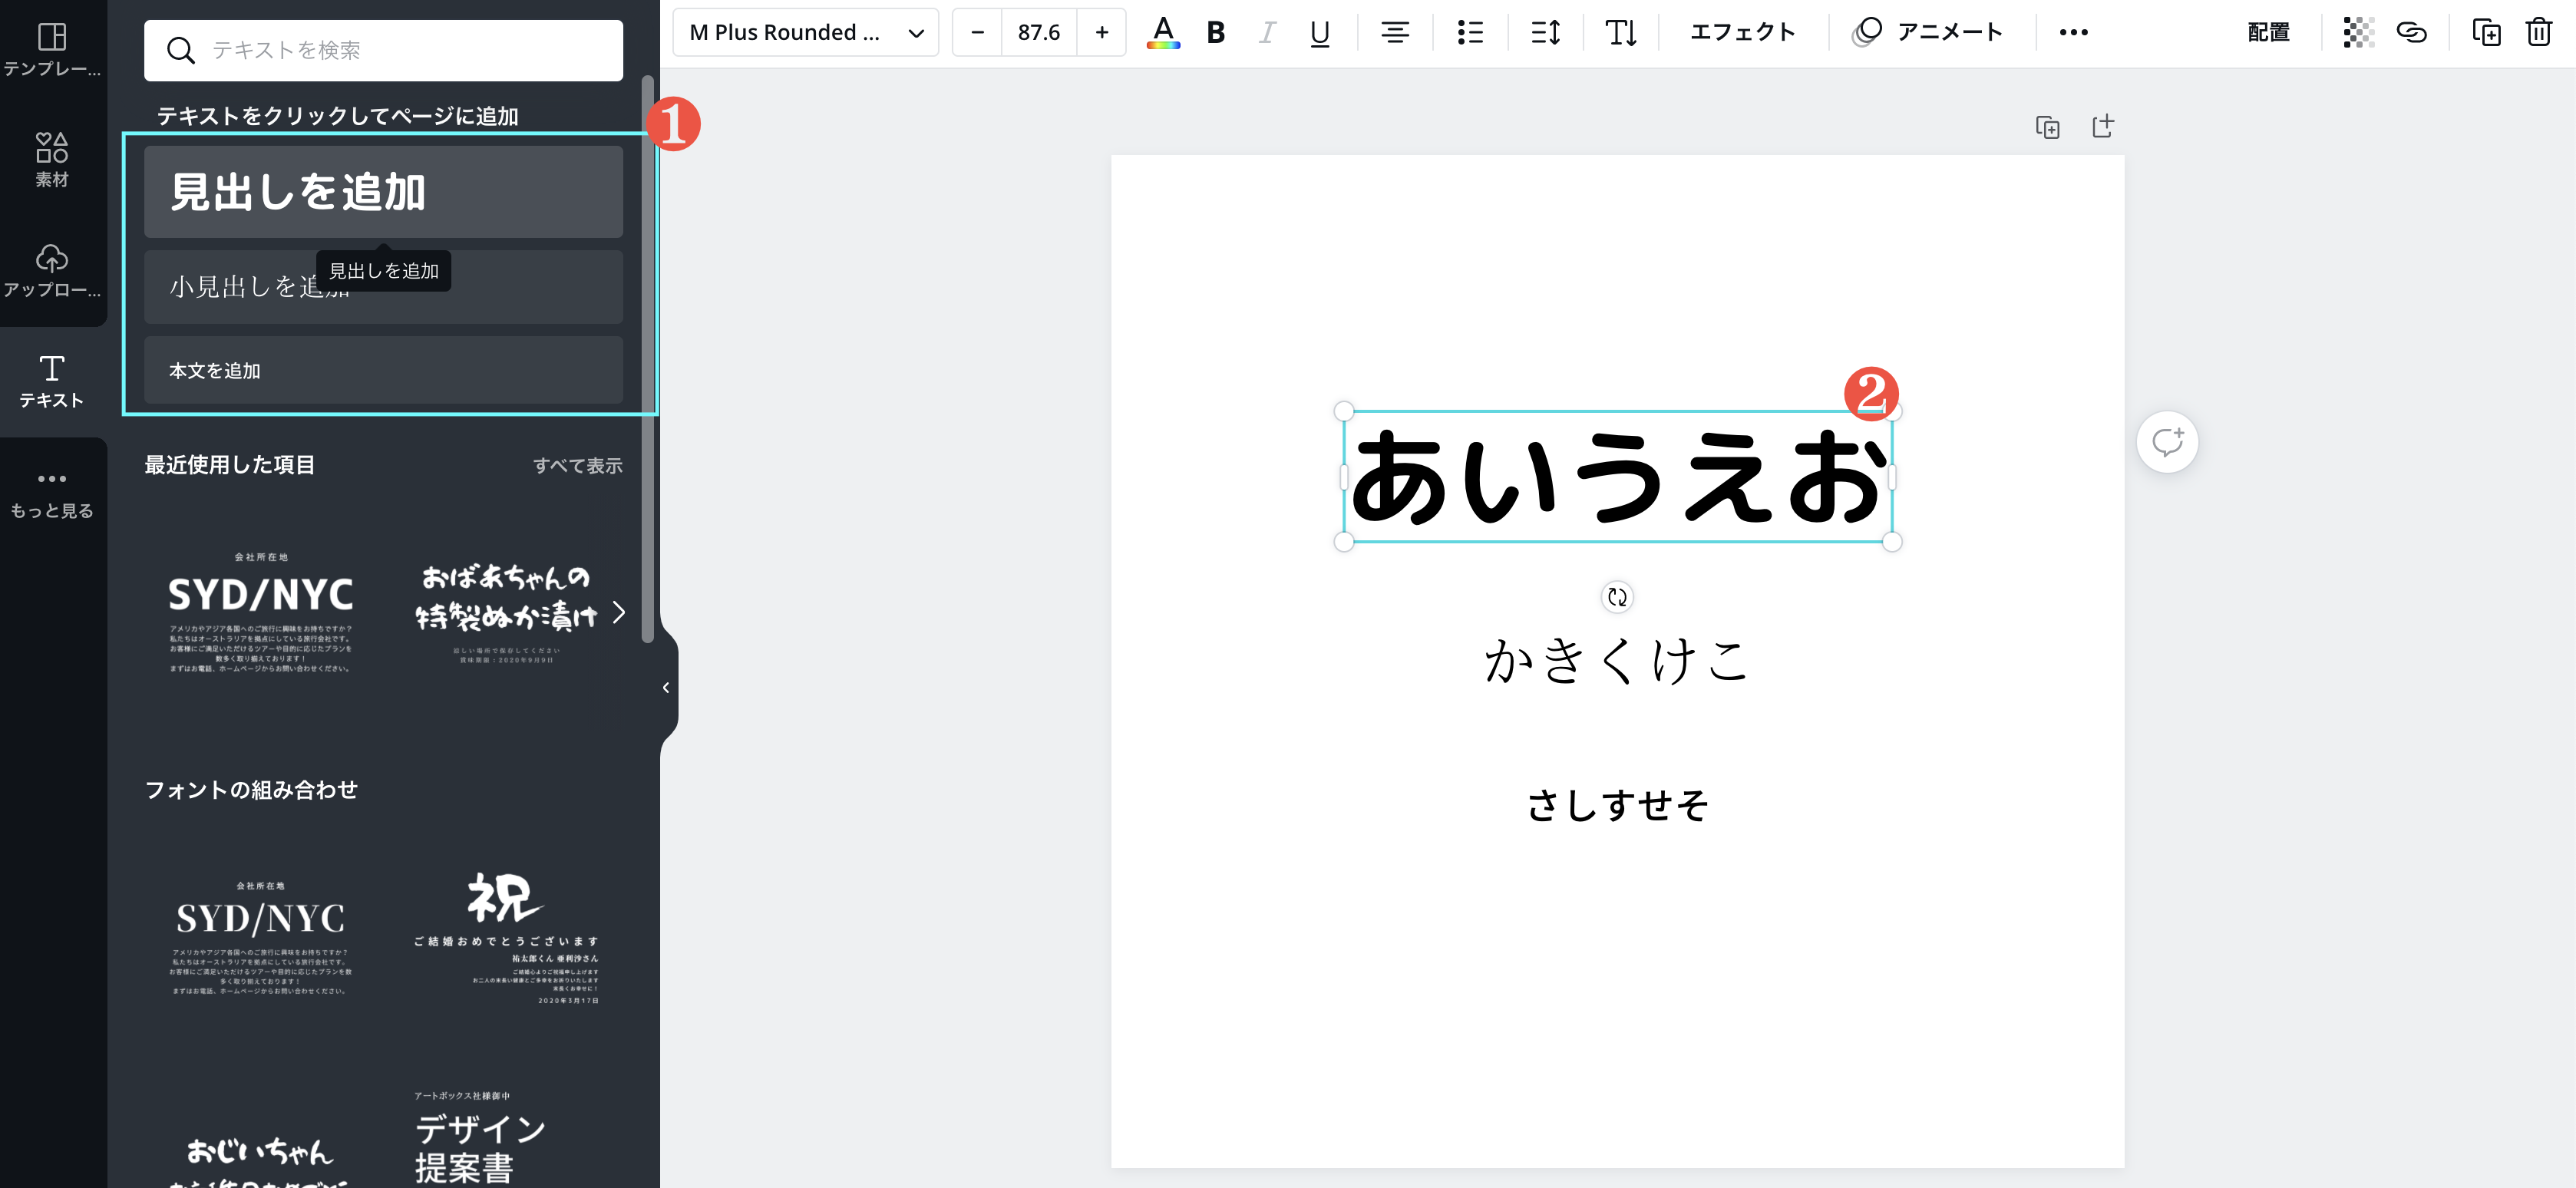Viewport: 2576px width, 1188px height.
Task: Open the link insertion icon
Action: [x=2411, y=32]
